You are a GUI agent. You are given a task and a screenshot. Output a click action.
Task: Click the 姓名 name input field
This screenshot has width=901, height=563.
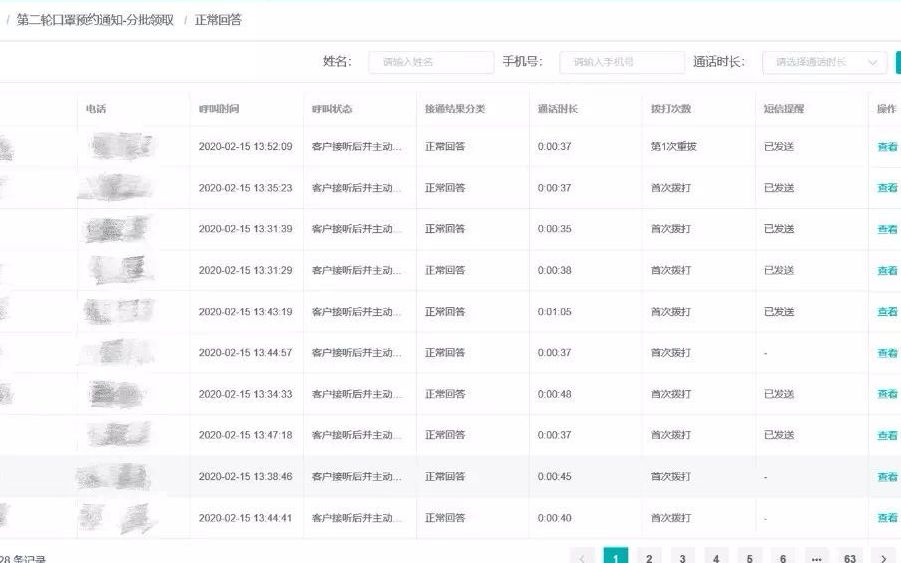pyautogui.click(x=431, y=62)
